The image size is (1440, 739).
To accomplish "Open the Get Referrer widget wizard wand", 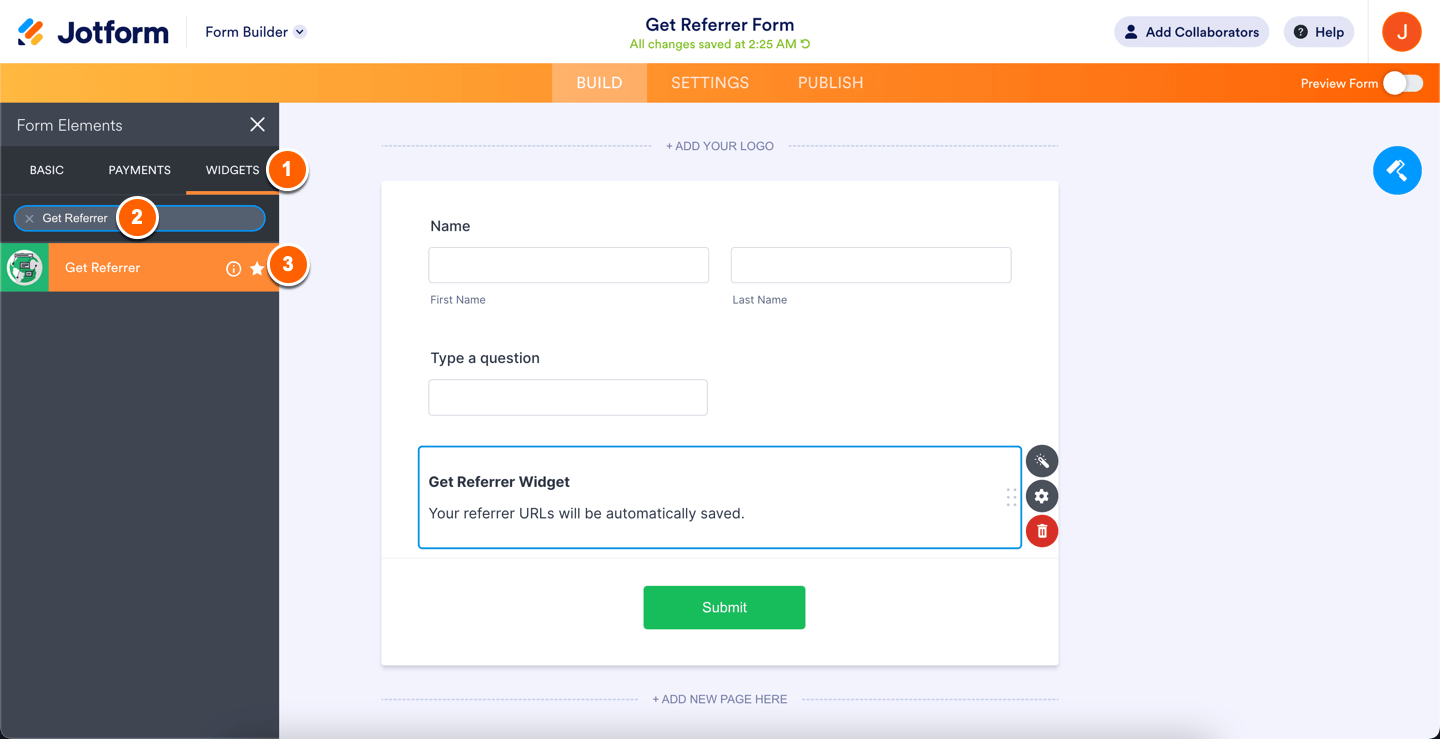I will pos(1041,461).
